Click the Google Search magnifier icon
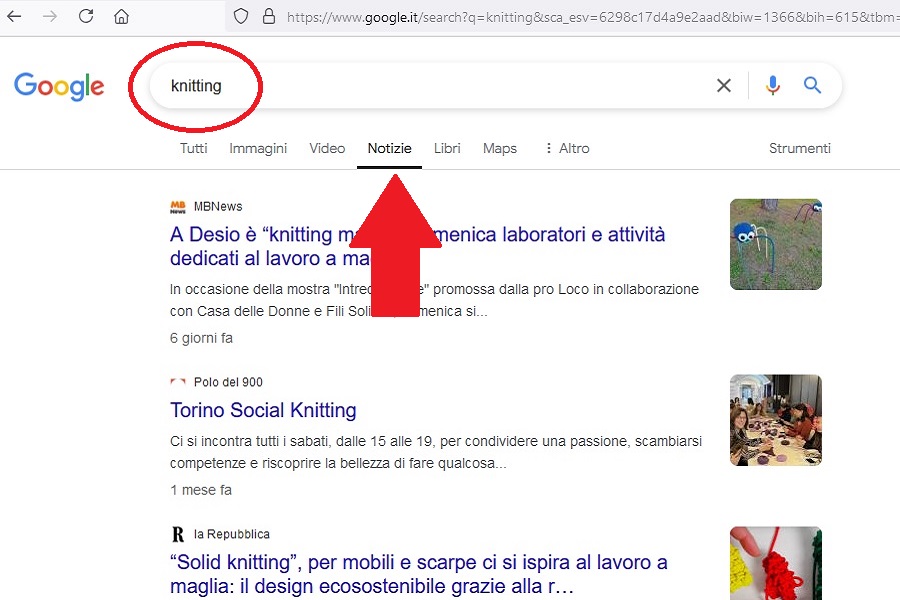The image size is (900, 600). point(812,85)
